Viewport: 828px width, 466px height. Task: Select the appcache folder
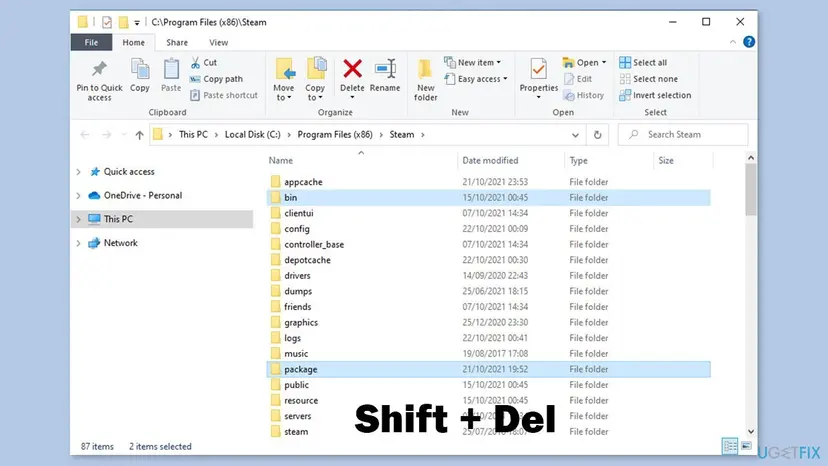point(488,182)
